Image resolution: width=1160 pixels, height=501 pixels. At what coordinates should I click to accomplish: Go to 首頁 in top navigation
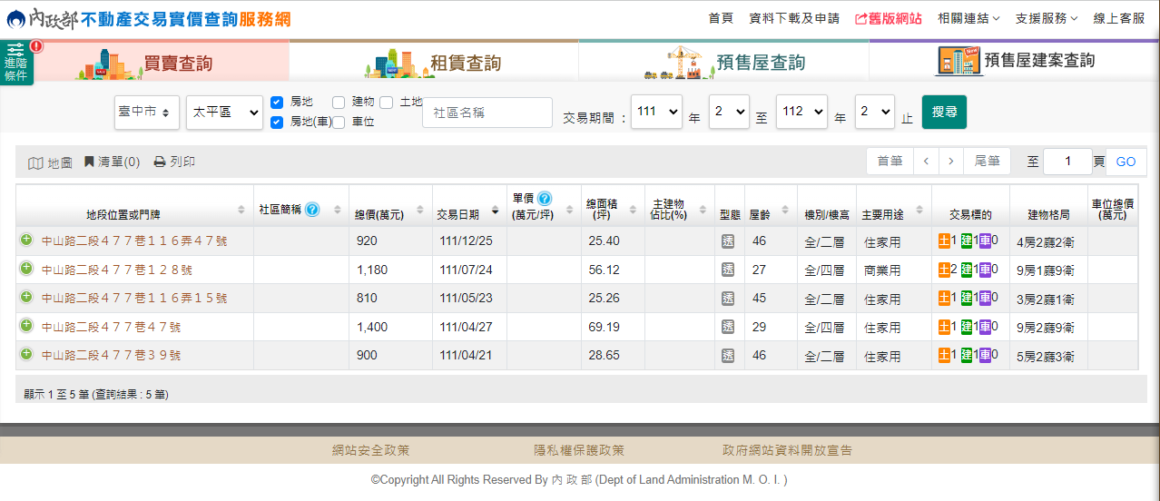(x=720, y=19)
